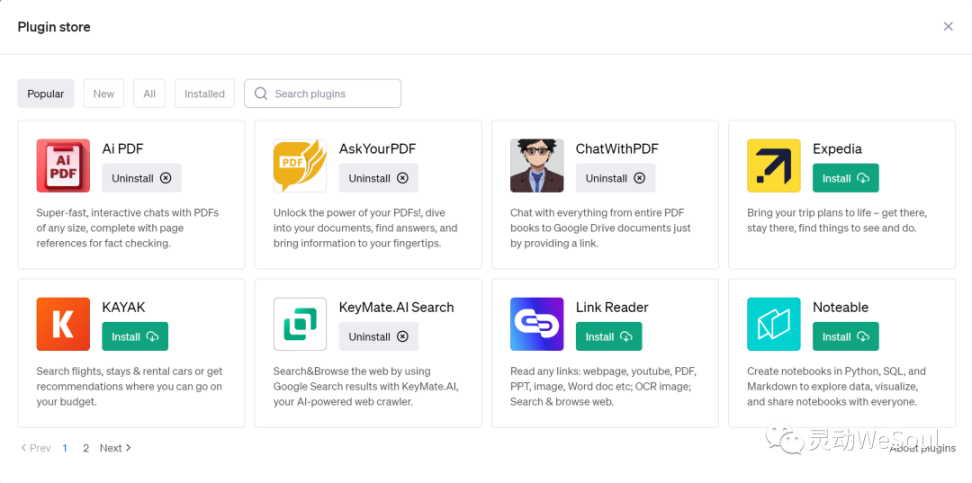Click the Expedia plugin logo
The height and width of the screenshot is (483, 972).
[x=774, y=166]
